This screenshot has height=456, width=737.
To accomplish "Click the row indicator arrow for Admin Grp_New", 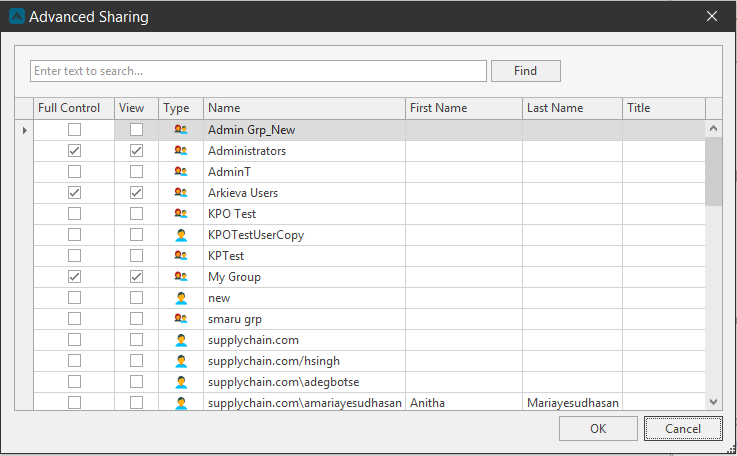I will [24, 130].
